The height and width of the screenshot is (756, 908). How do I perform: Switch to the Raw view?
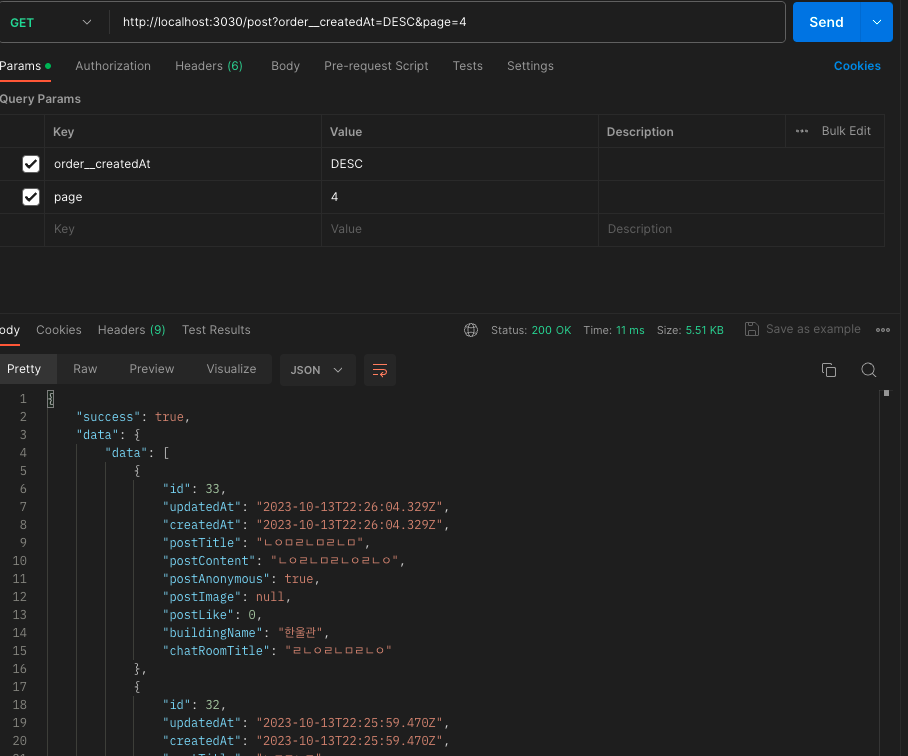click(85, 369)
